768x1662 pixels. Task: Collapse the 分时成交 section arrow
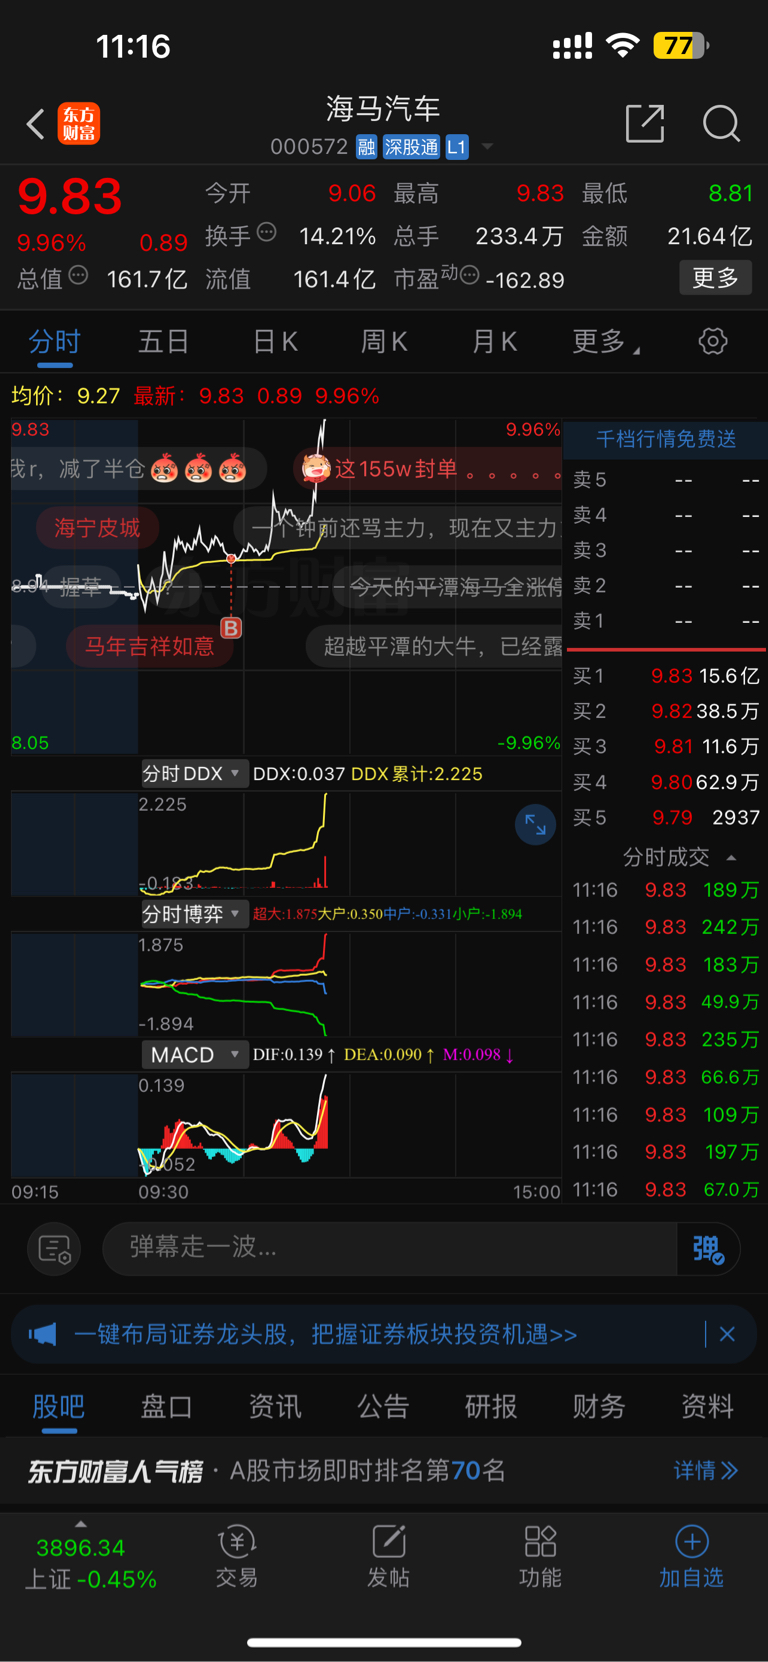[x=732, y=857]
